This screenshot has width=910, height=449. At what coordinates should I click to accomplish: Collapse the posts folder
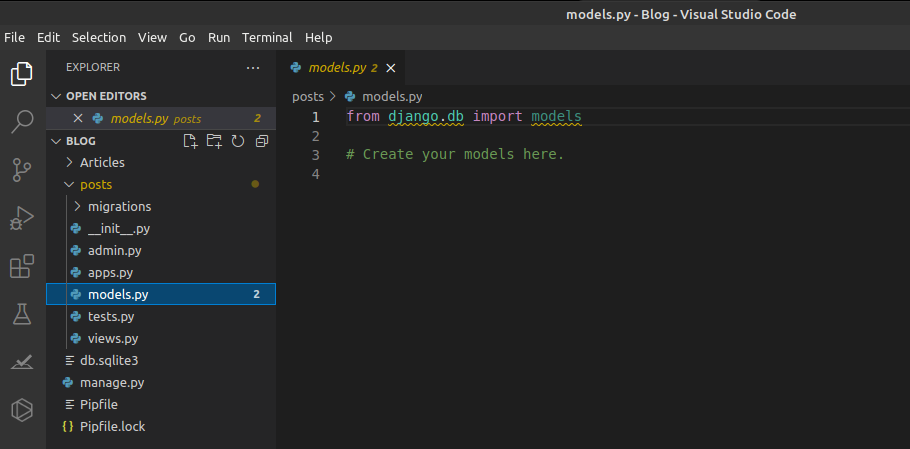pos(69,184)
